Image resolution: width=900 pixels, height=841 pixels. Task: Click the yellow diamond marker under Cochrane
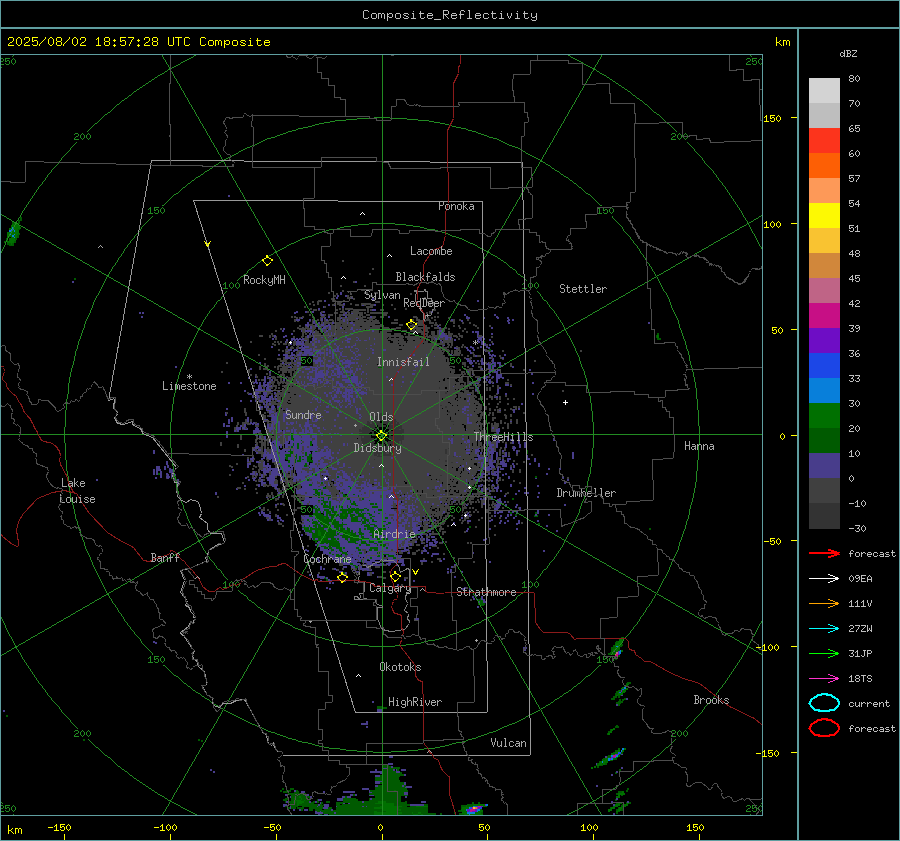pyautogui.click(x=343, y=577)
